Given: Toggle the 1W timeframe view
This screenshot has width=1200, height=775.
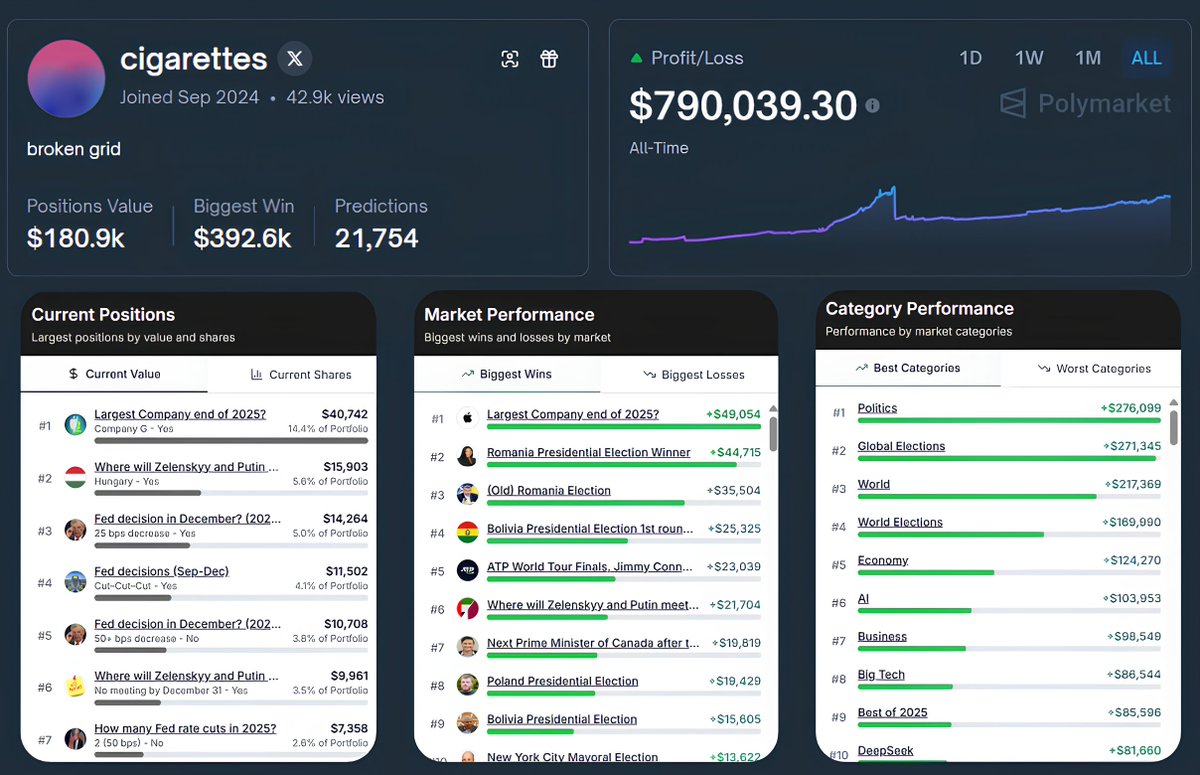Looking at the screenshot, I should pyautogui.click(x=1029, y=58).
